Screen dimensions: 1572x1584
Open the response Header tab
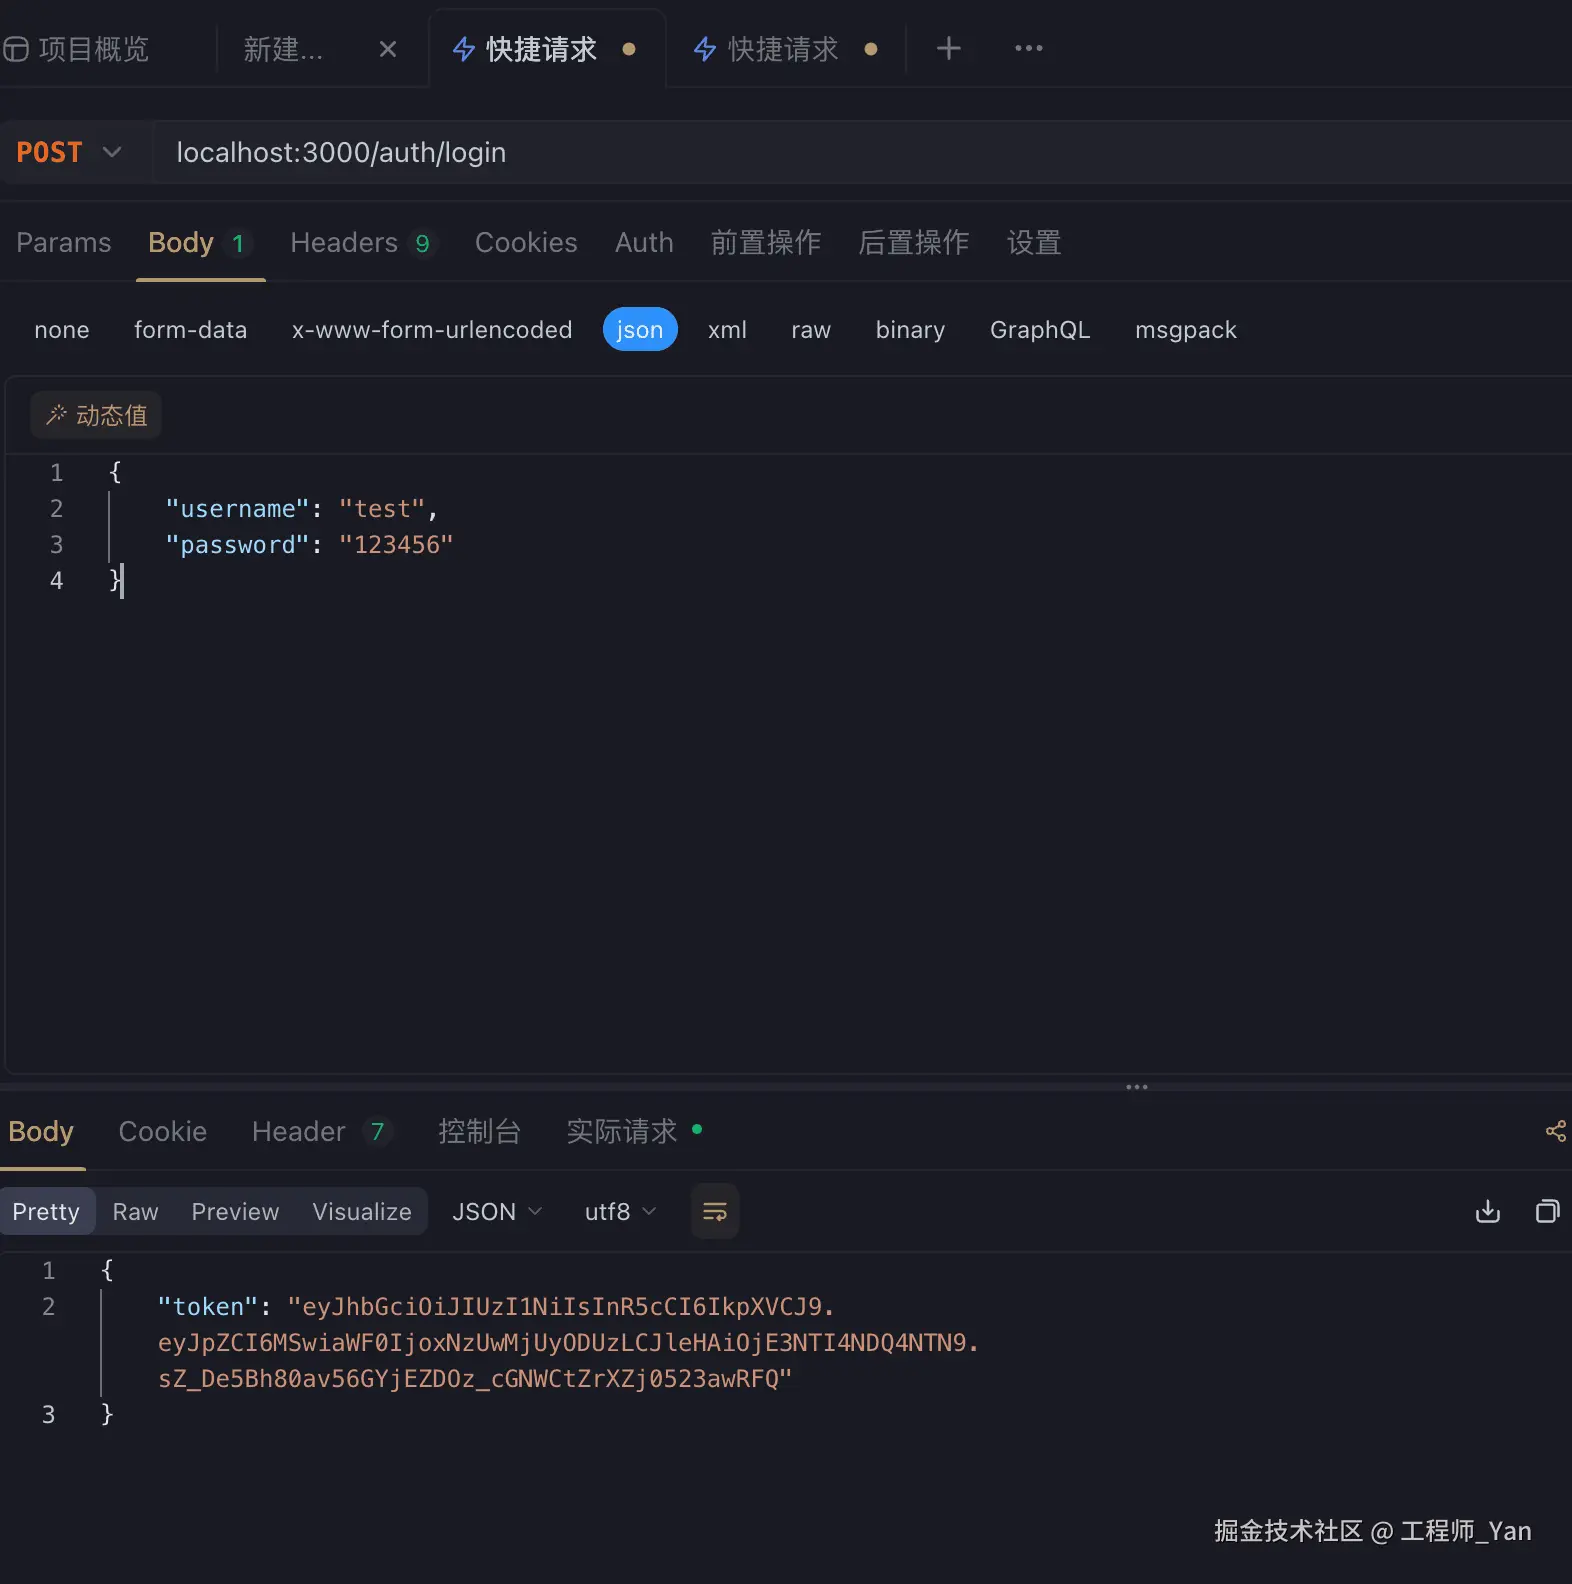click(320, 1132)
